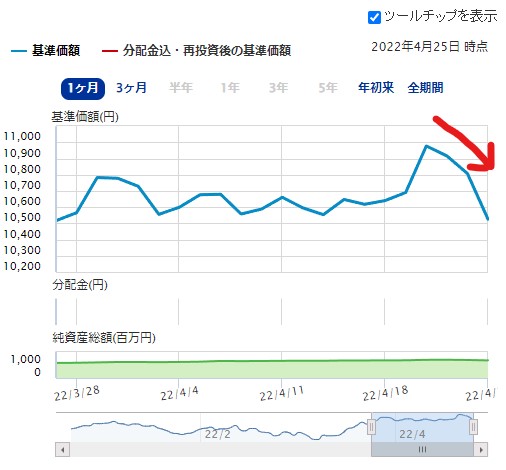The image size is (506, 470).
Task: Click the left scroll arrow of range navigator
Action: click(x=63, y=450)
